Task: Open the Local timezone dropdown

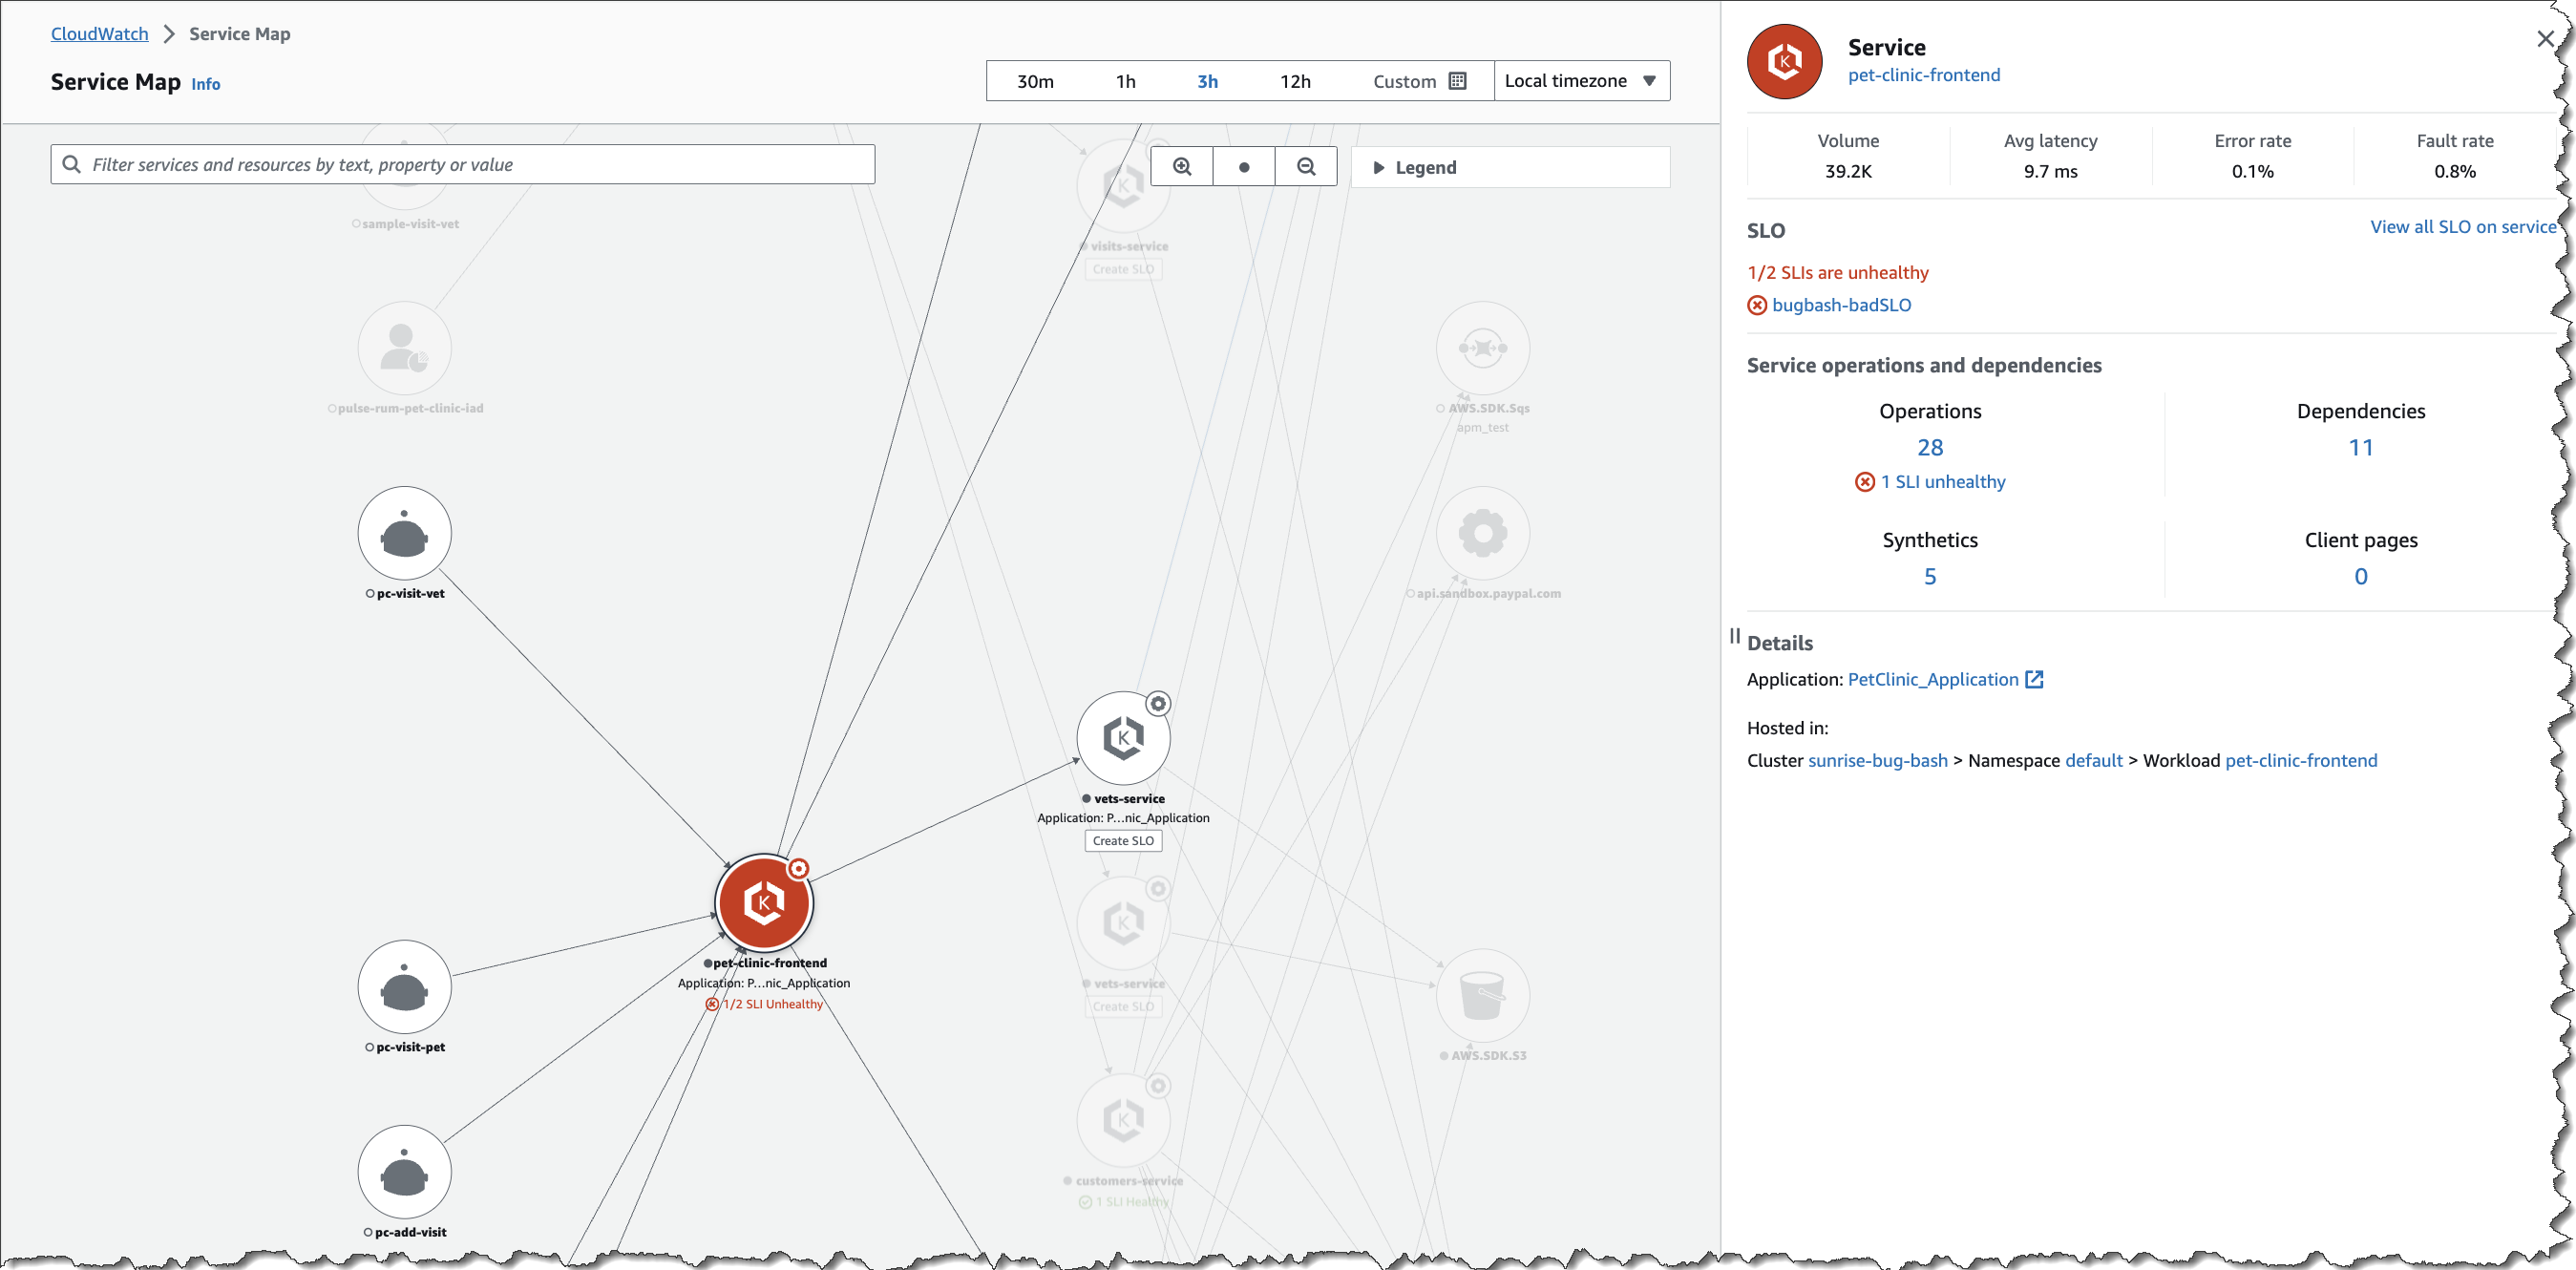Action: (x=1580, y=81)
